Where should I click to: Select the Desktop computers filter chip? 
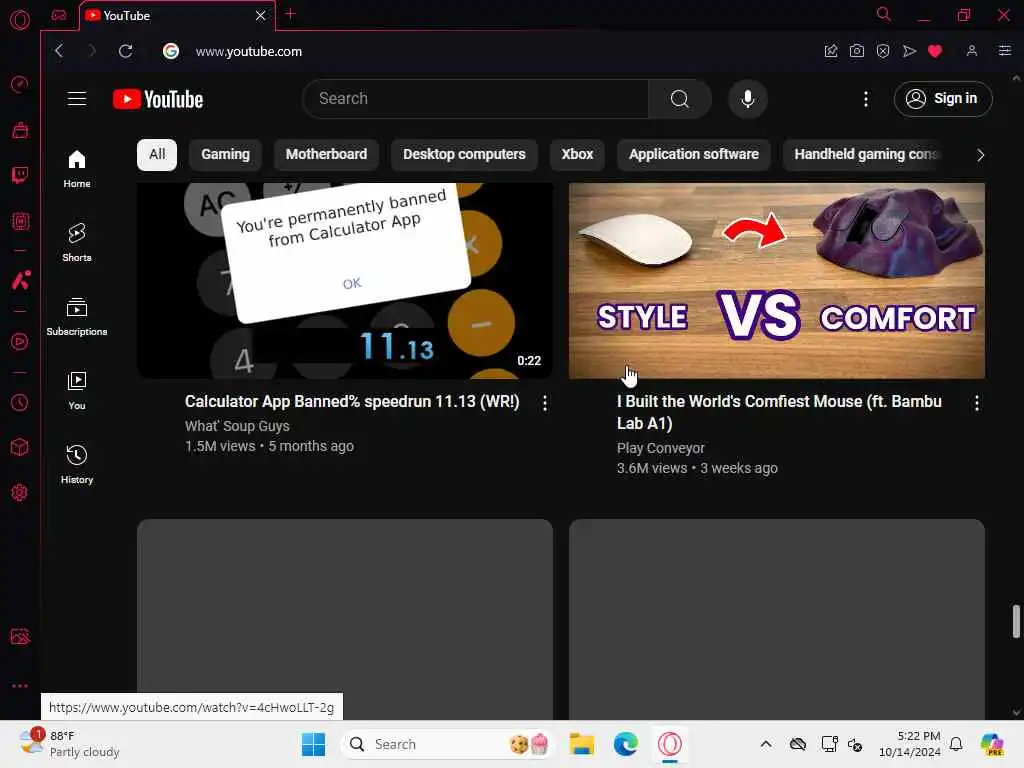[464, 155]
